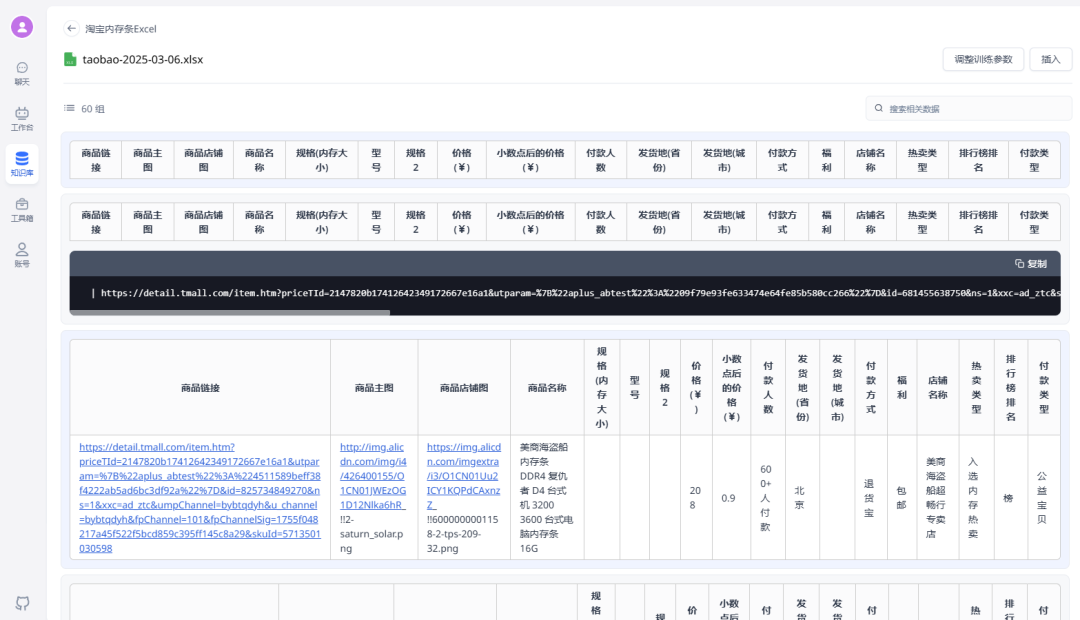Click the 0.9 decimal price cell

(x=729, y=497)
